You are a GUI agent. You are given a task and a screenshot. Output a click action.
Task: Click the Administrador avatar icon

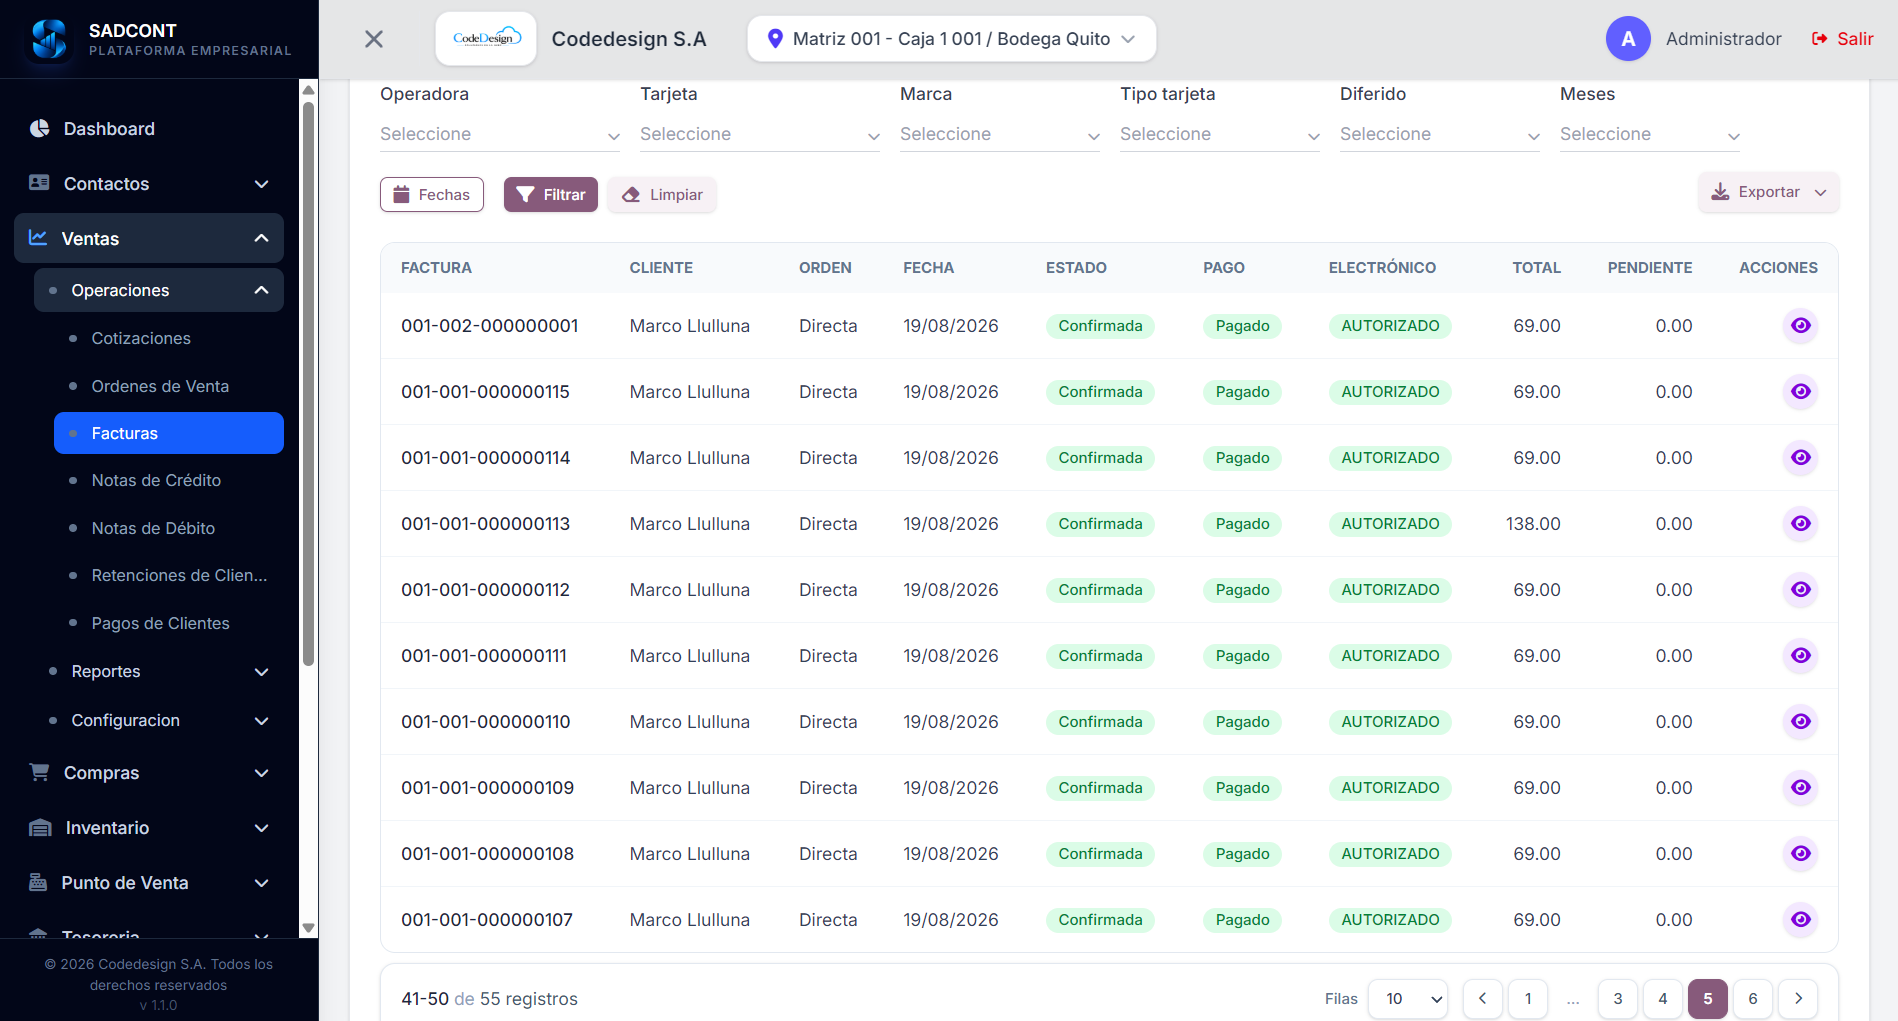click(x=1628, y=39)
